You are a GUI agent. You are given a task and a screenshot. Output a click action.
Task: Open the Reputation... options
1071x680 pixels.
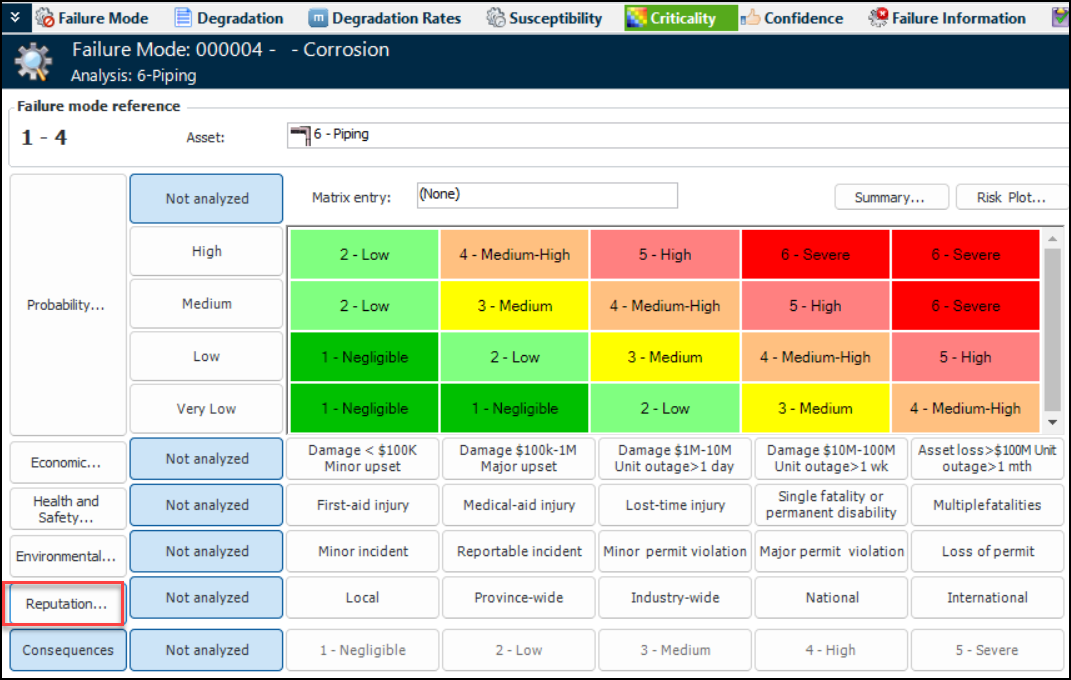tap(66, 604)
